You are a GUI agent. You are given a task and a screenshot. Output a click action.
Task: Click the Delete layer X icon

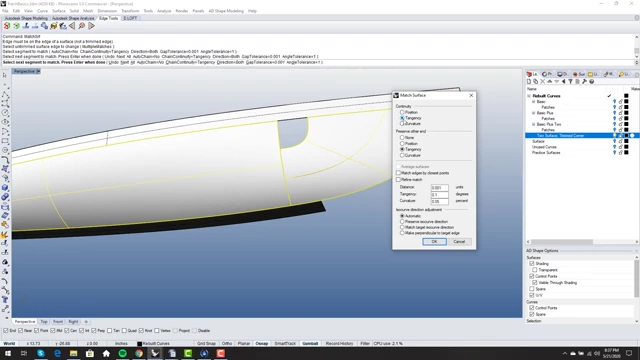543,82
